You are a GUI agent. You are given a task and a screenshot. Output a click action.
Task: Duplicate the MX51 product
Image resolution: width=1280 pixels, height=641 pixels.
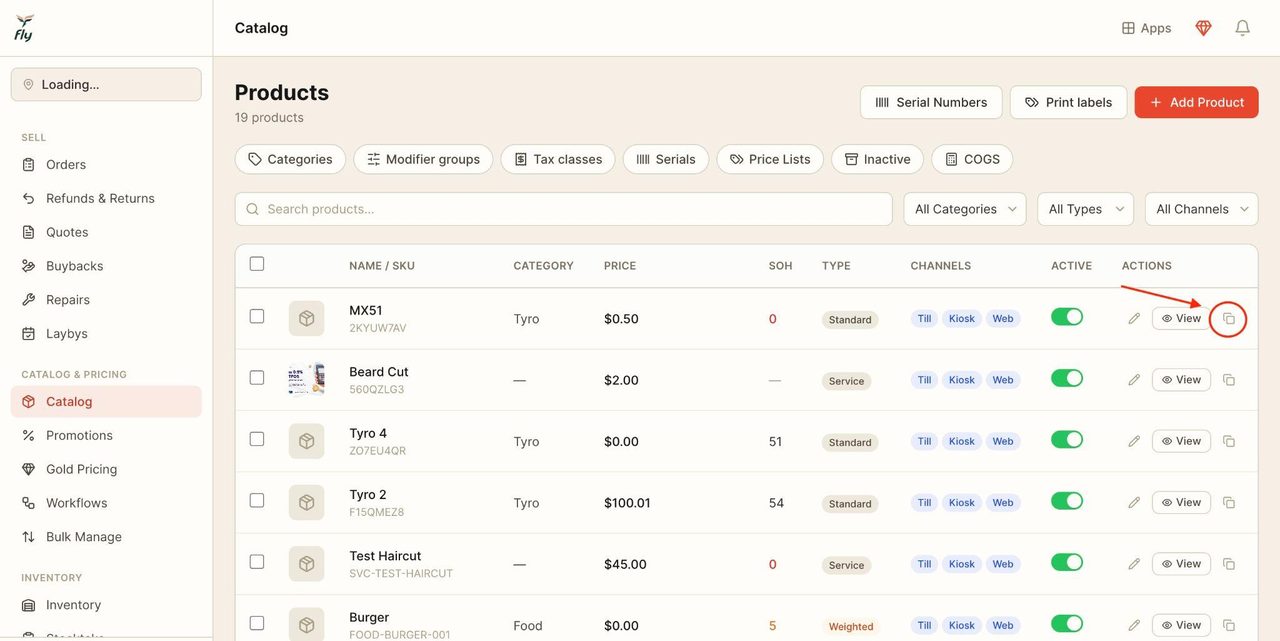[1229, 319]
